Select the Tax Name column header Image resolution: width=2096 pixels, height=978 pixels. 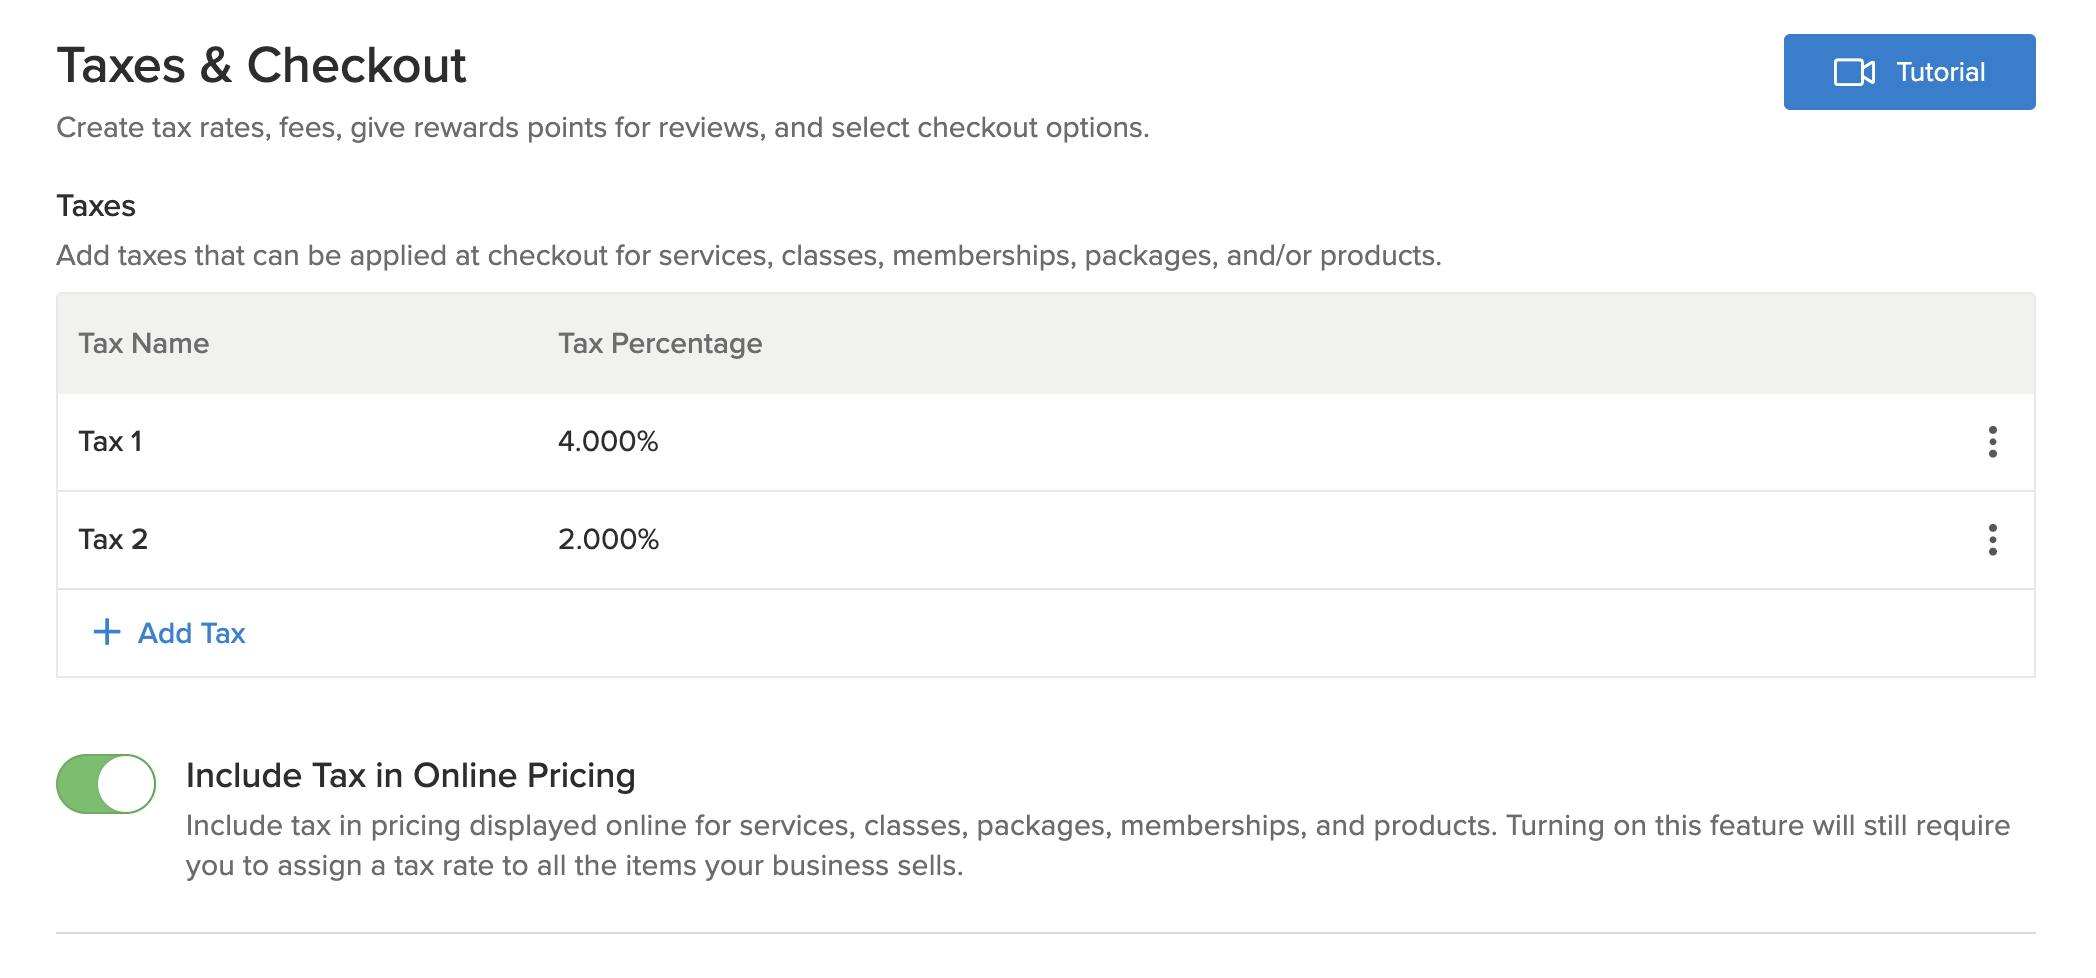[x=143, y=342]
